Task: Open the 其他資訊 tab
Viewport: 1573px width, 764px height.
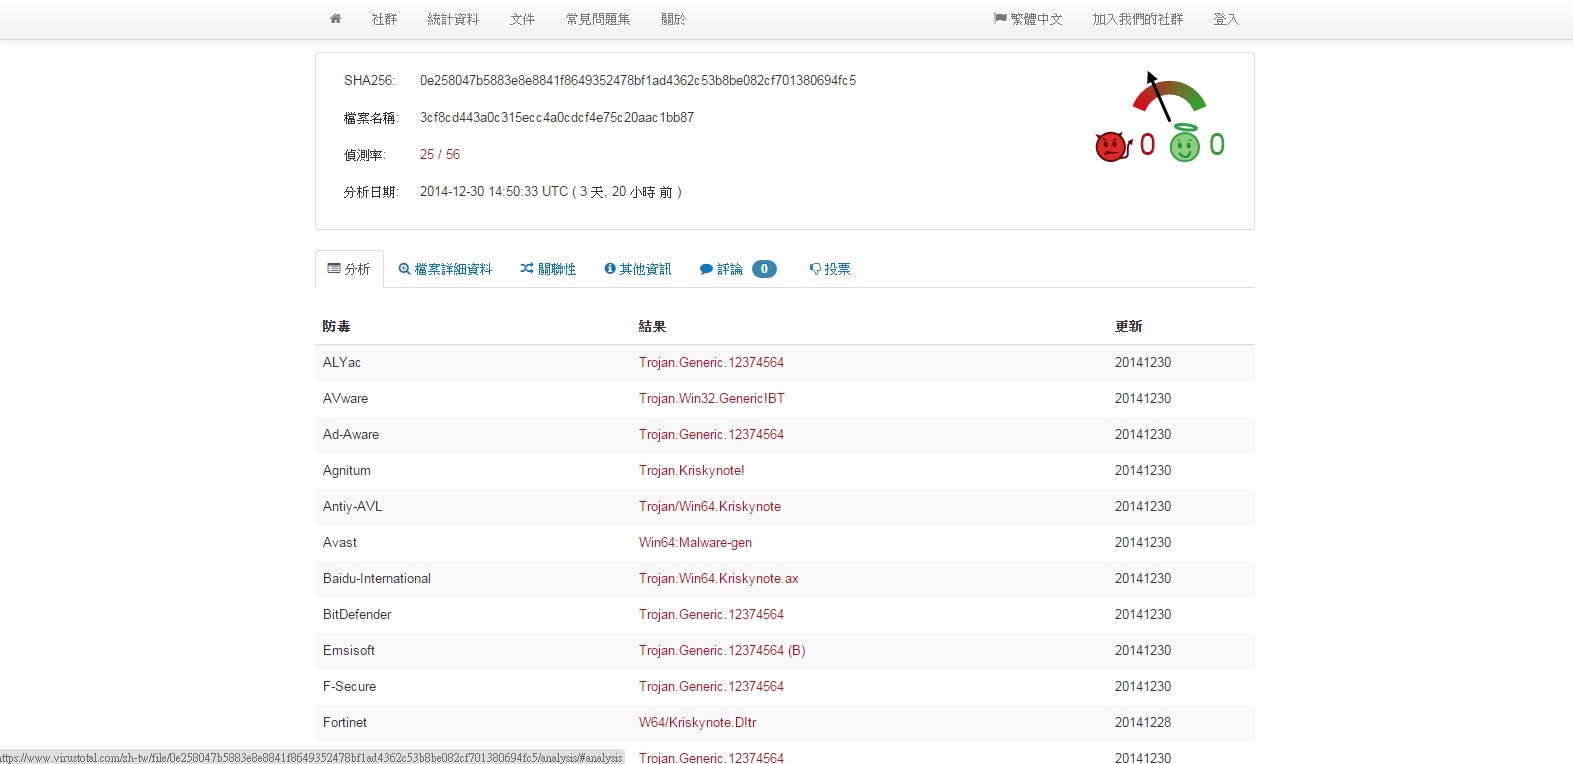Action: point(638,269)
